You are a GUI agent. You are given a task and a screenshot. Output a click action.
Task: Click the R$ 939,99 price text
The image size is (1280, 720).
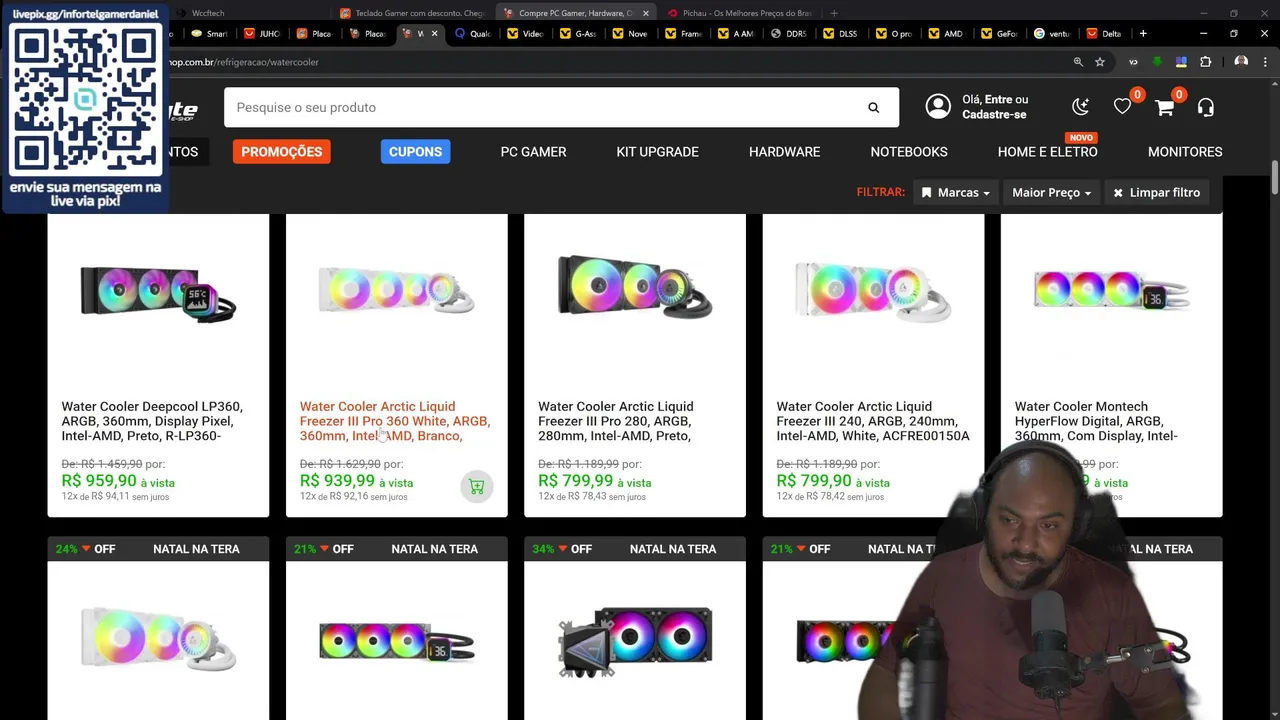337,481
